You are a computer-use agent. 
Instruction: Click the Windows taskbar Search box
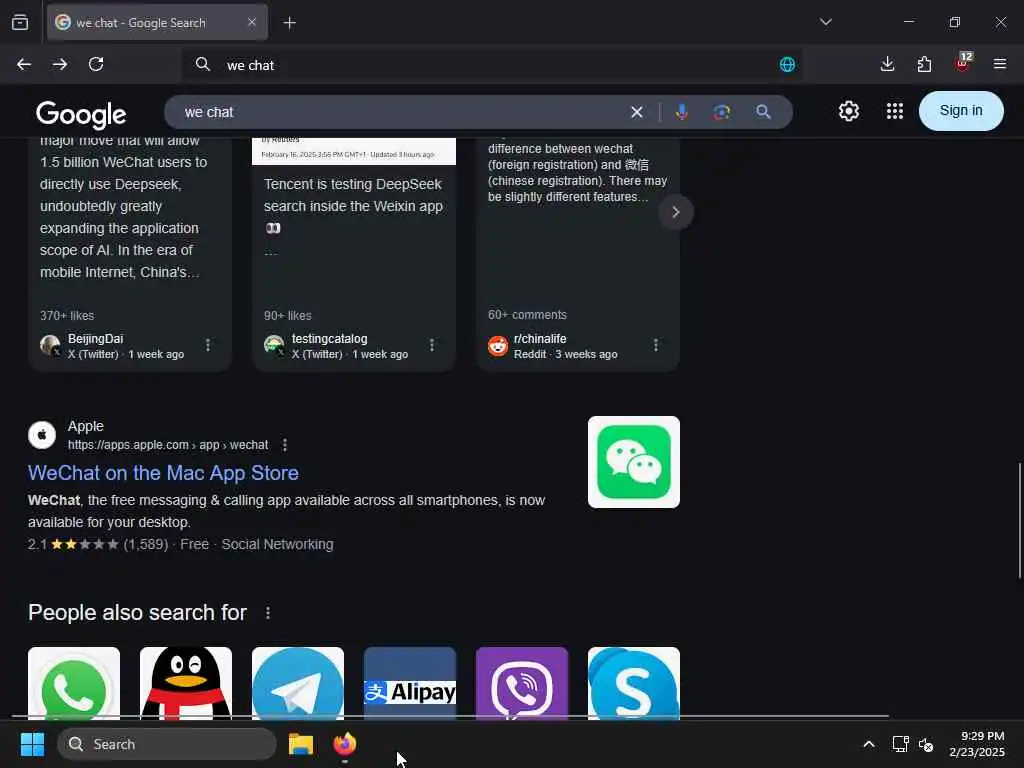coord(167,744)
